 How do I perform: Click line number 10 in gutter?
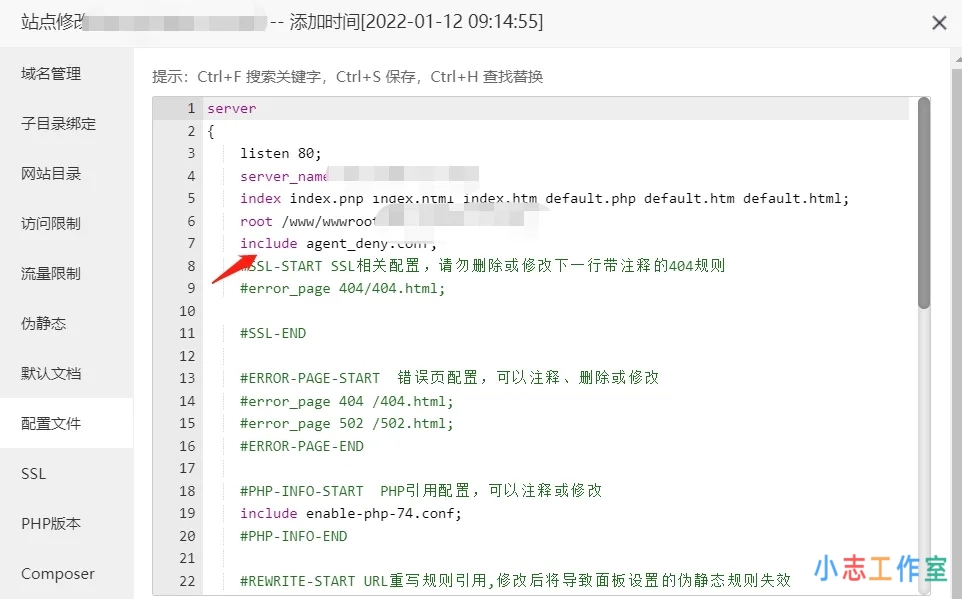pos(187,311)
